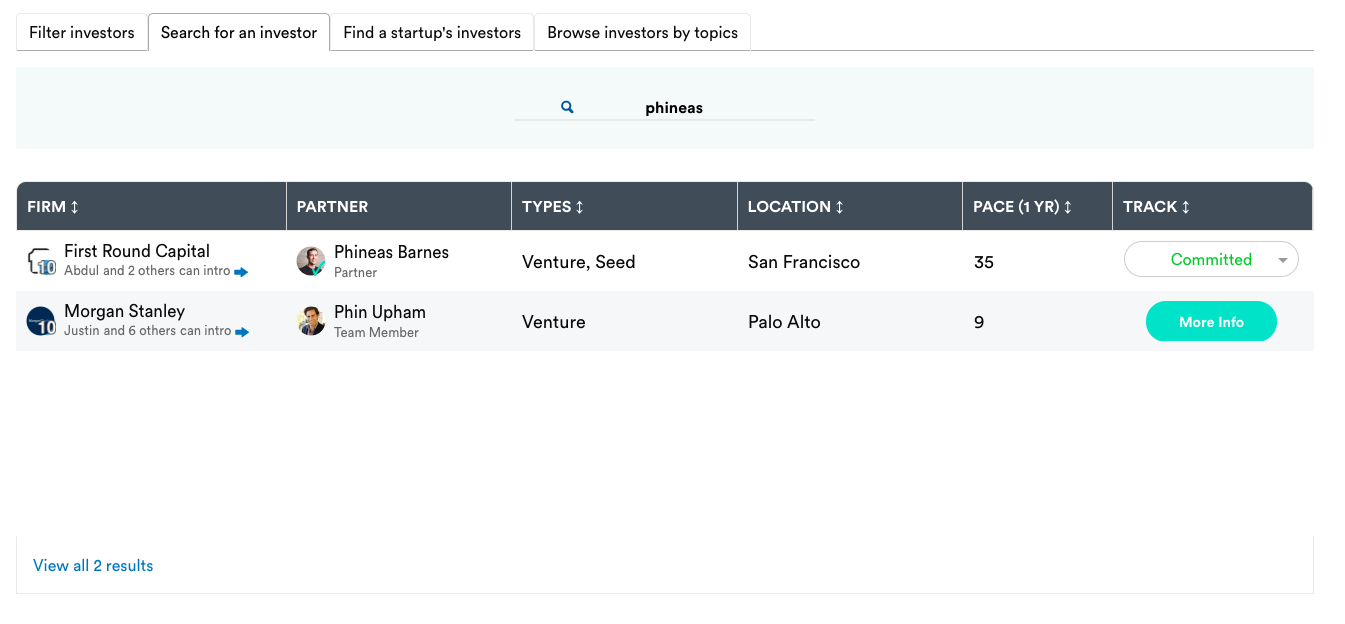Click intro arrow next to Abdul's connections
This screenshot has width=1345, height=624.
(241, 272)
